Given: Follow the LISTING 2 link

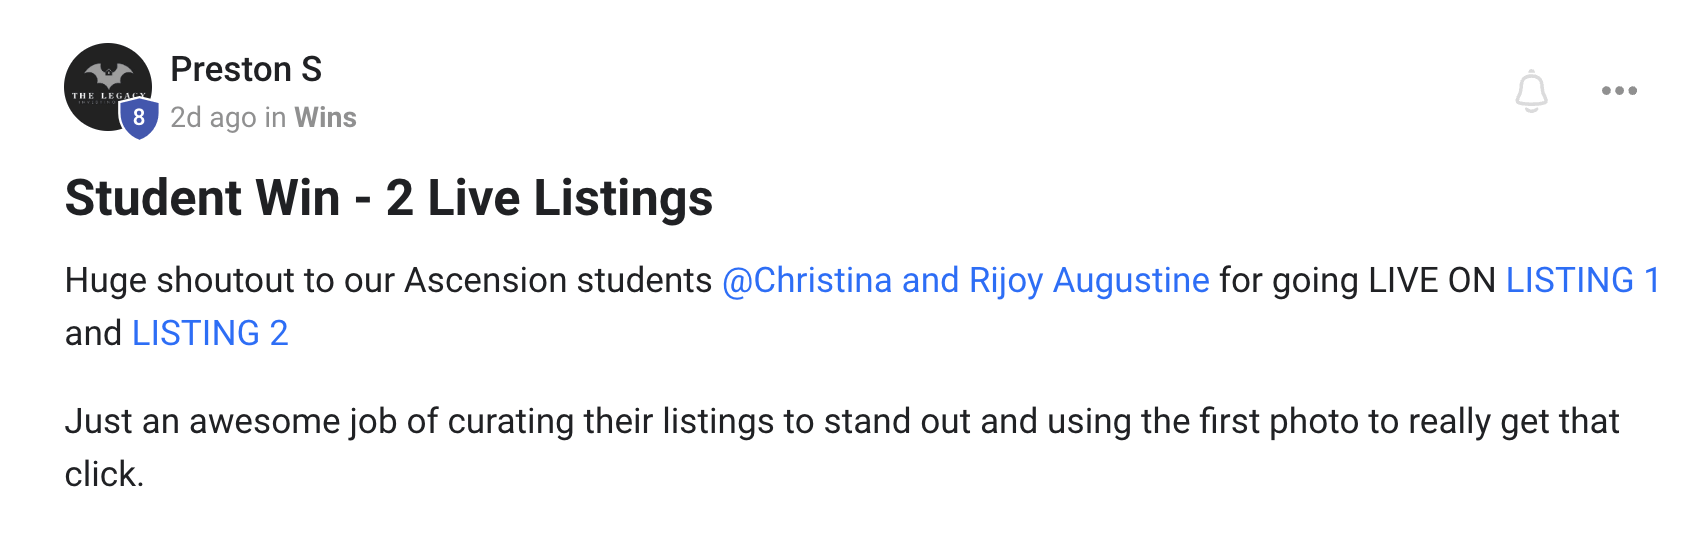Looking at the screenshot, I should 210,333.
